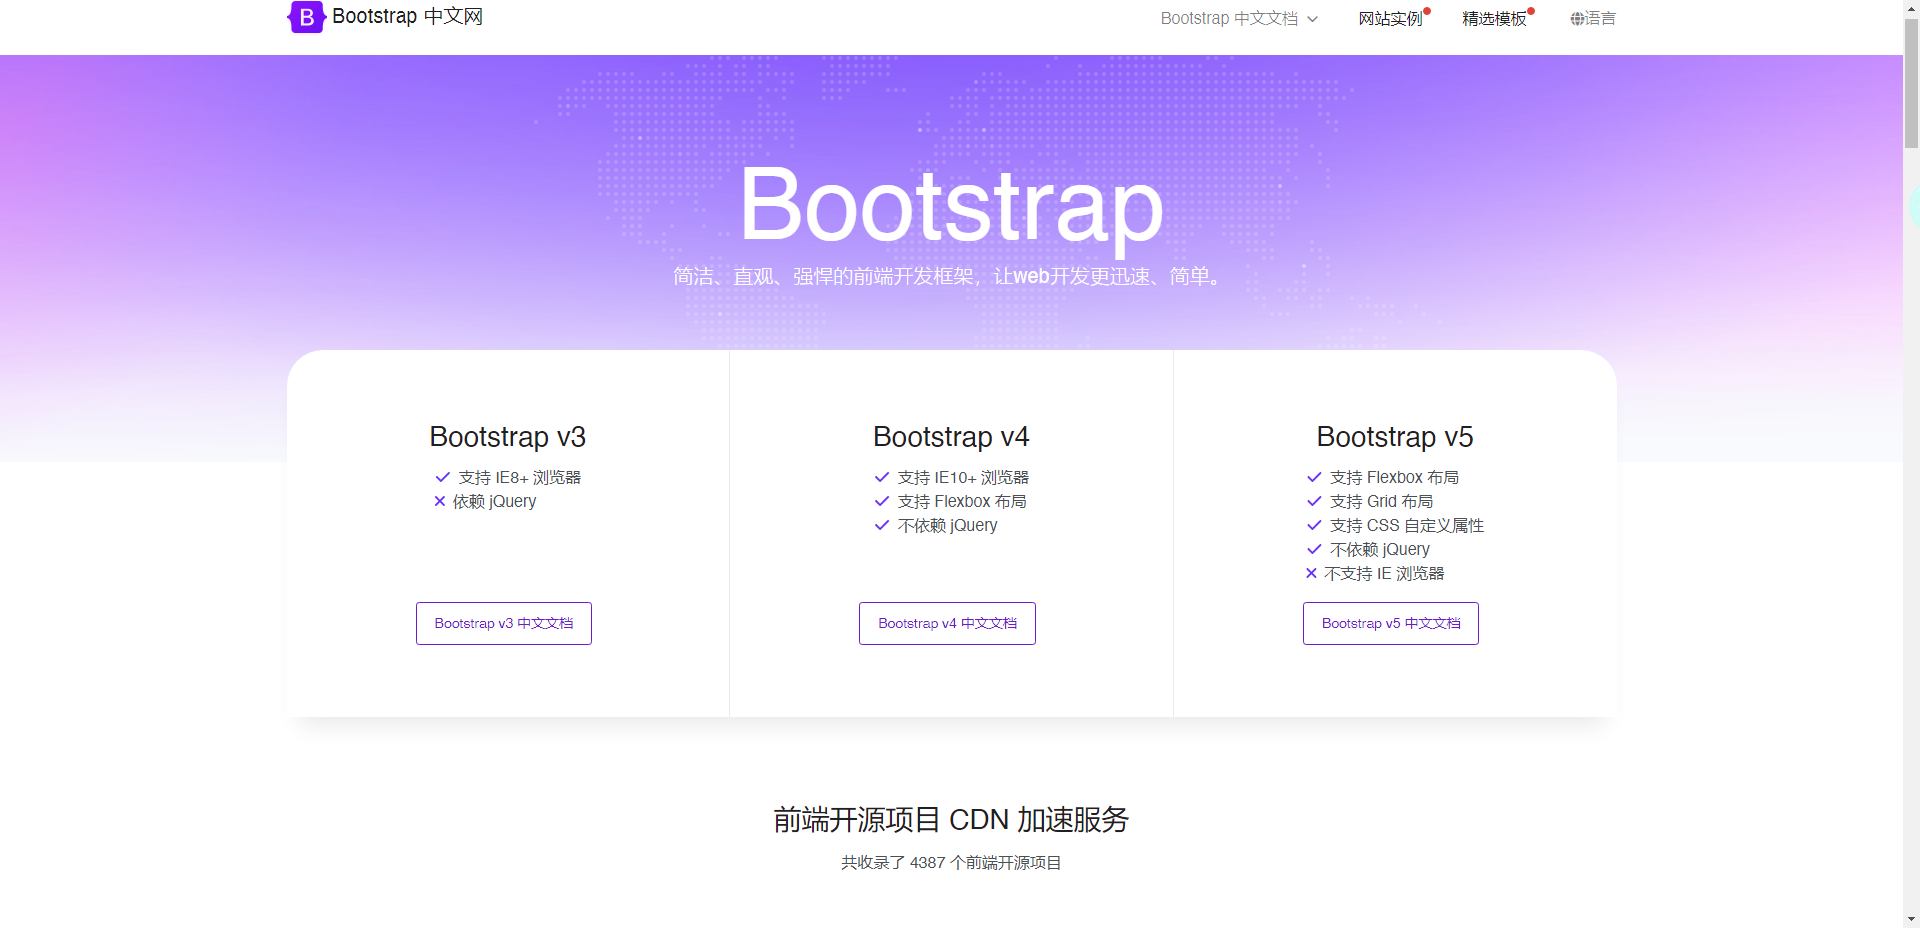Click the text 共收录了 4387 个前端开源项目
This screenshot has width=1920, height=928.
point(951,862)
